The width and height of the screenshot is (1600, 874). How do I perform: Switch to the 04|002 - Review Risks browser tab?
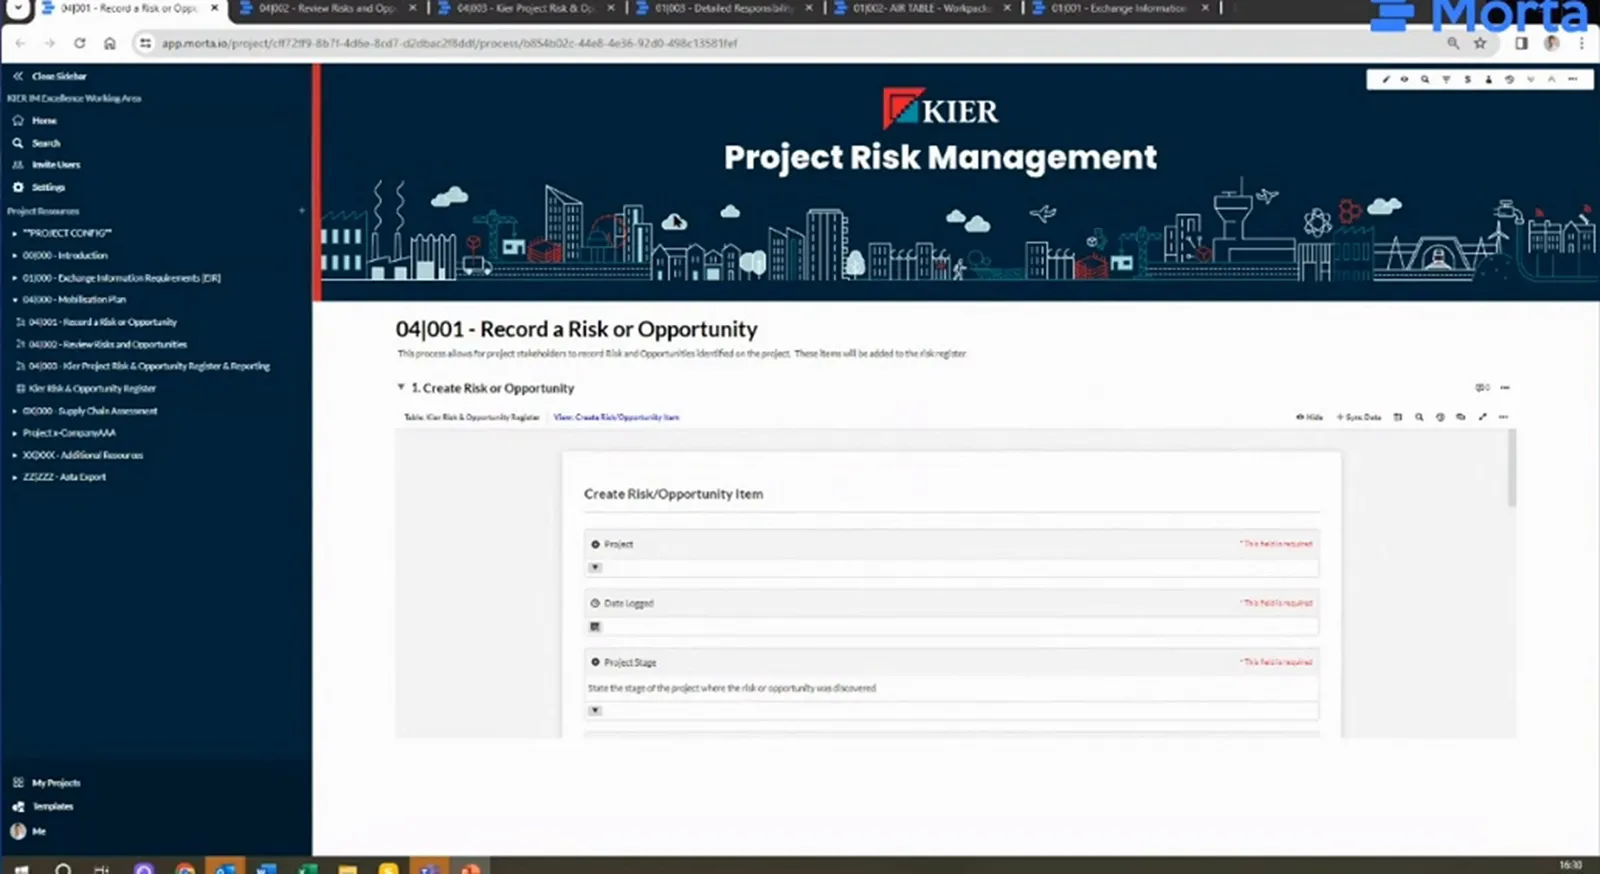(326, 8)
